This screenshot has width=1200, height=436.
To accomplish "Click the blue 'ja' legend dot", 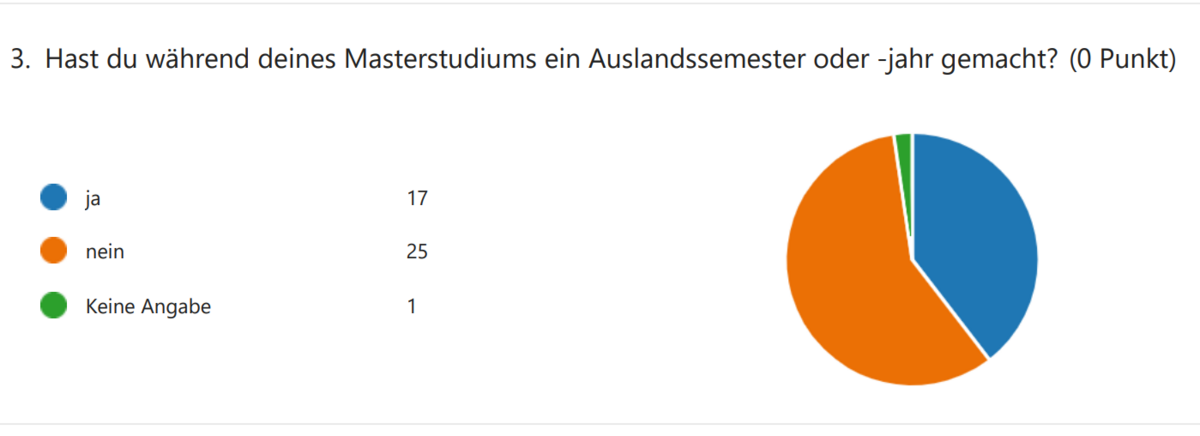I will tap(53, 198).
